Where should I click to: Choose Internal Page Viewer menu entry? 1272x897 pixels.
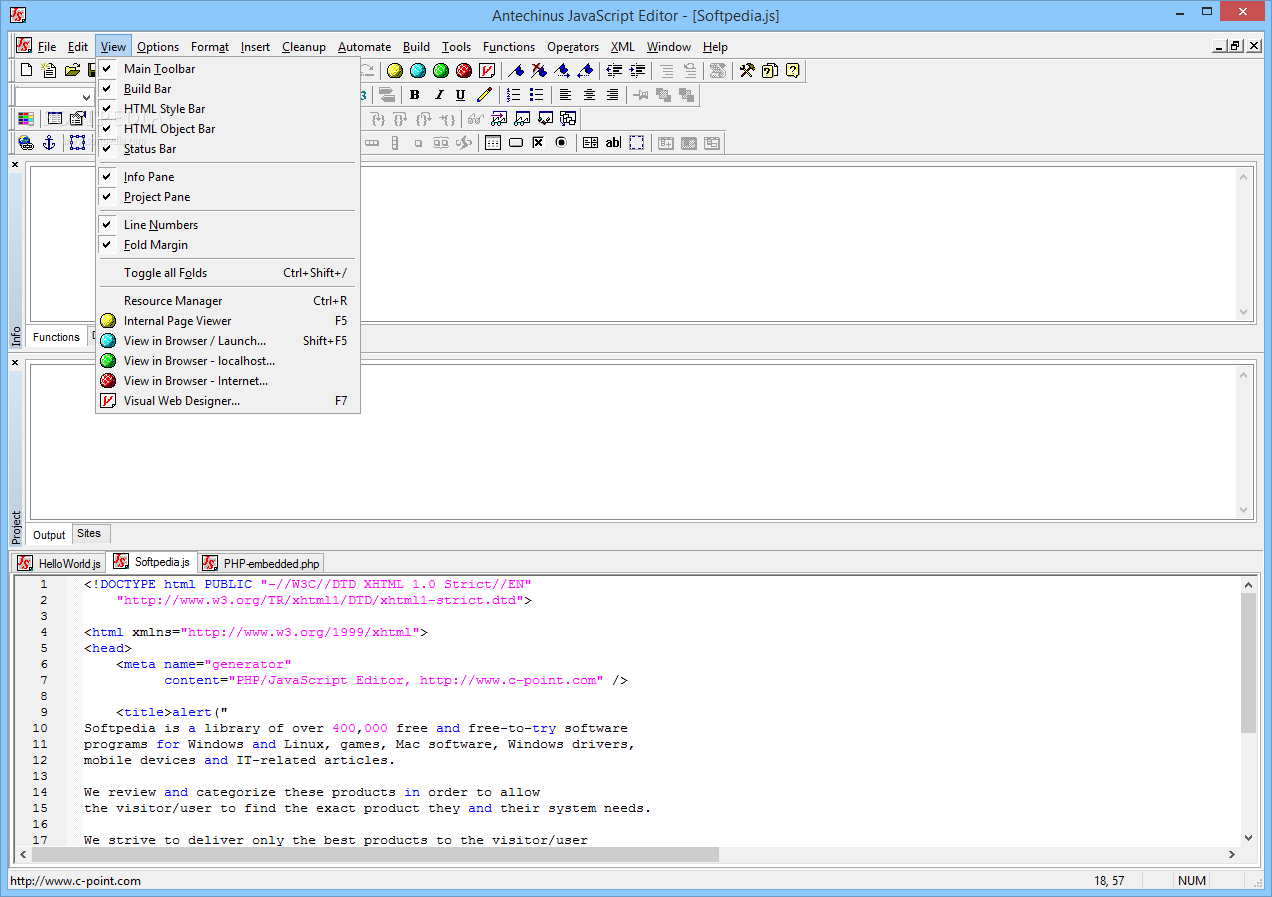177,321
